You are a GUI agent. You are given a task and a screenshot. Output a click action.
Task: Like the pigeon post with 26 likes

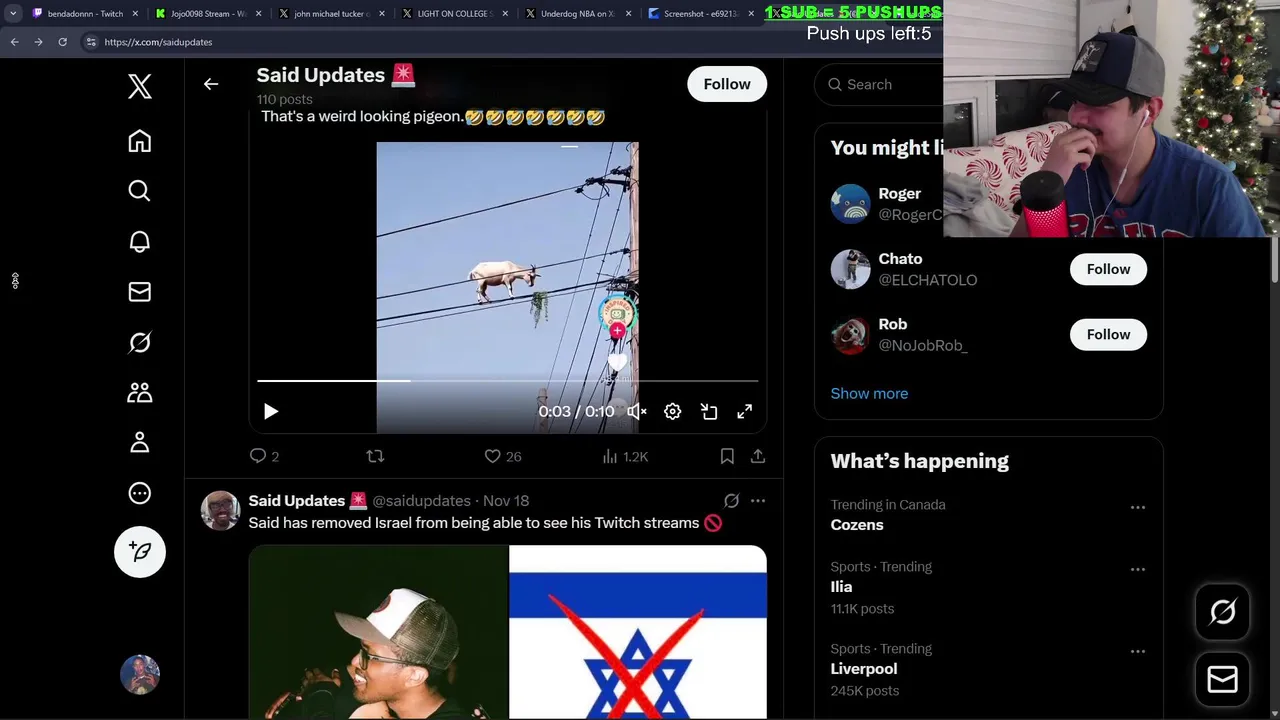coord(503,456)
